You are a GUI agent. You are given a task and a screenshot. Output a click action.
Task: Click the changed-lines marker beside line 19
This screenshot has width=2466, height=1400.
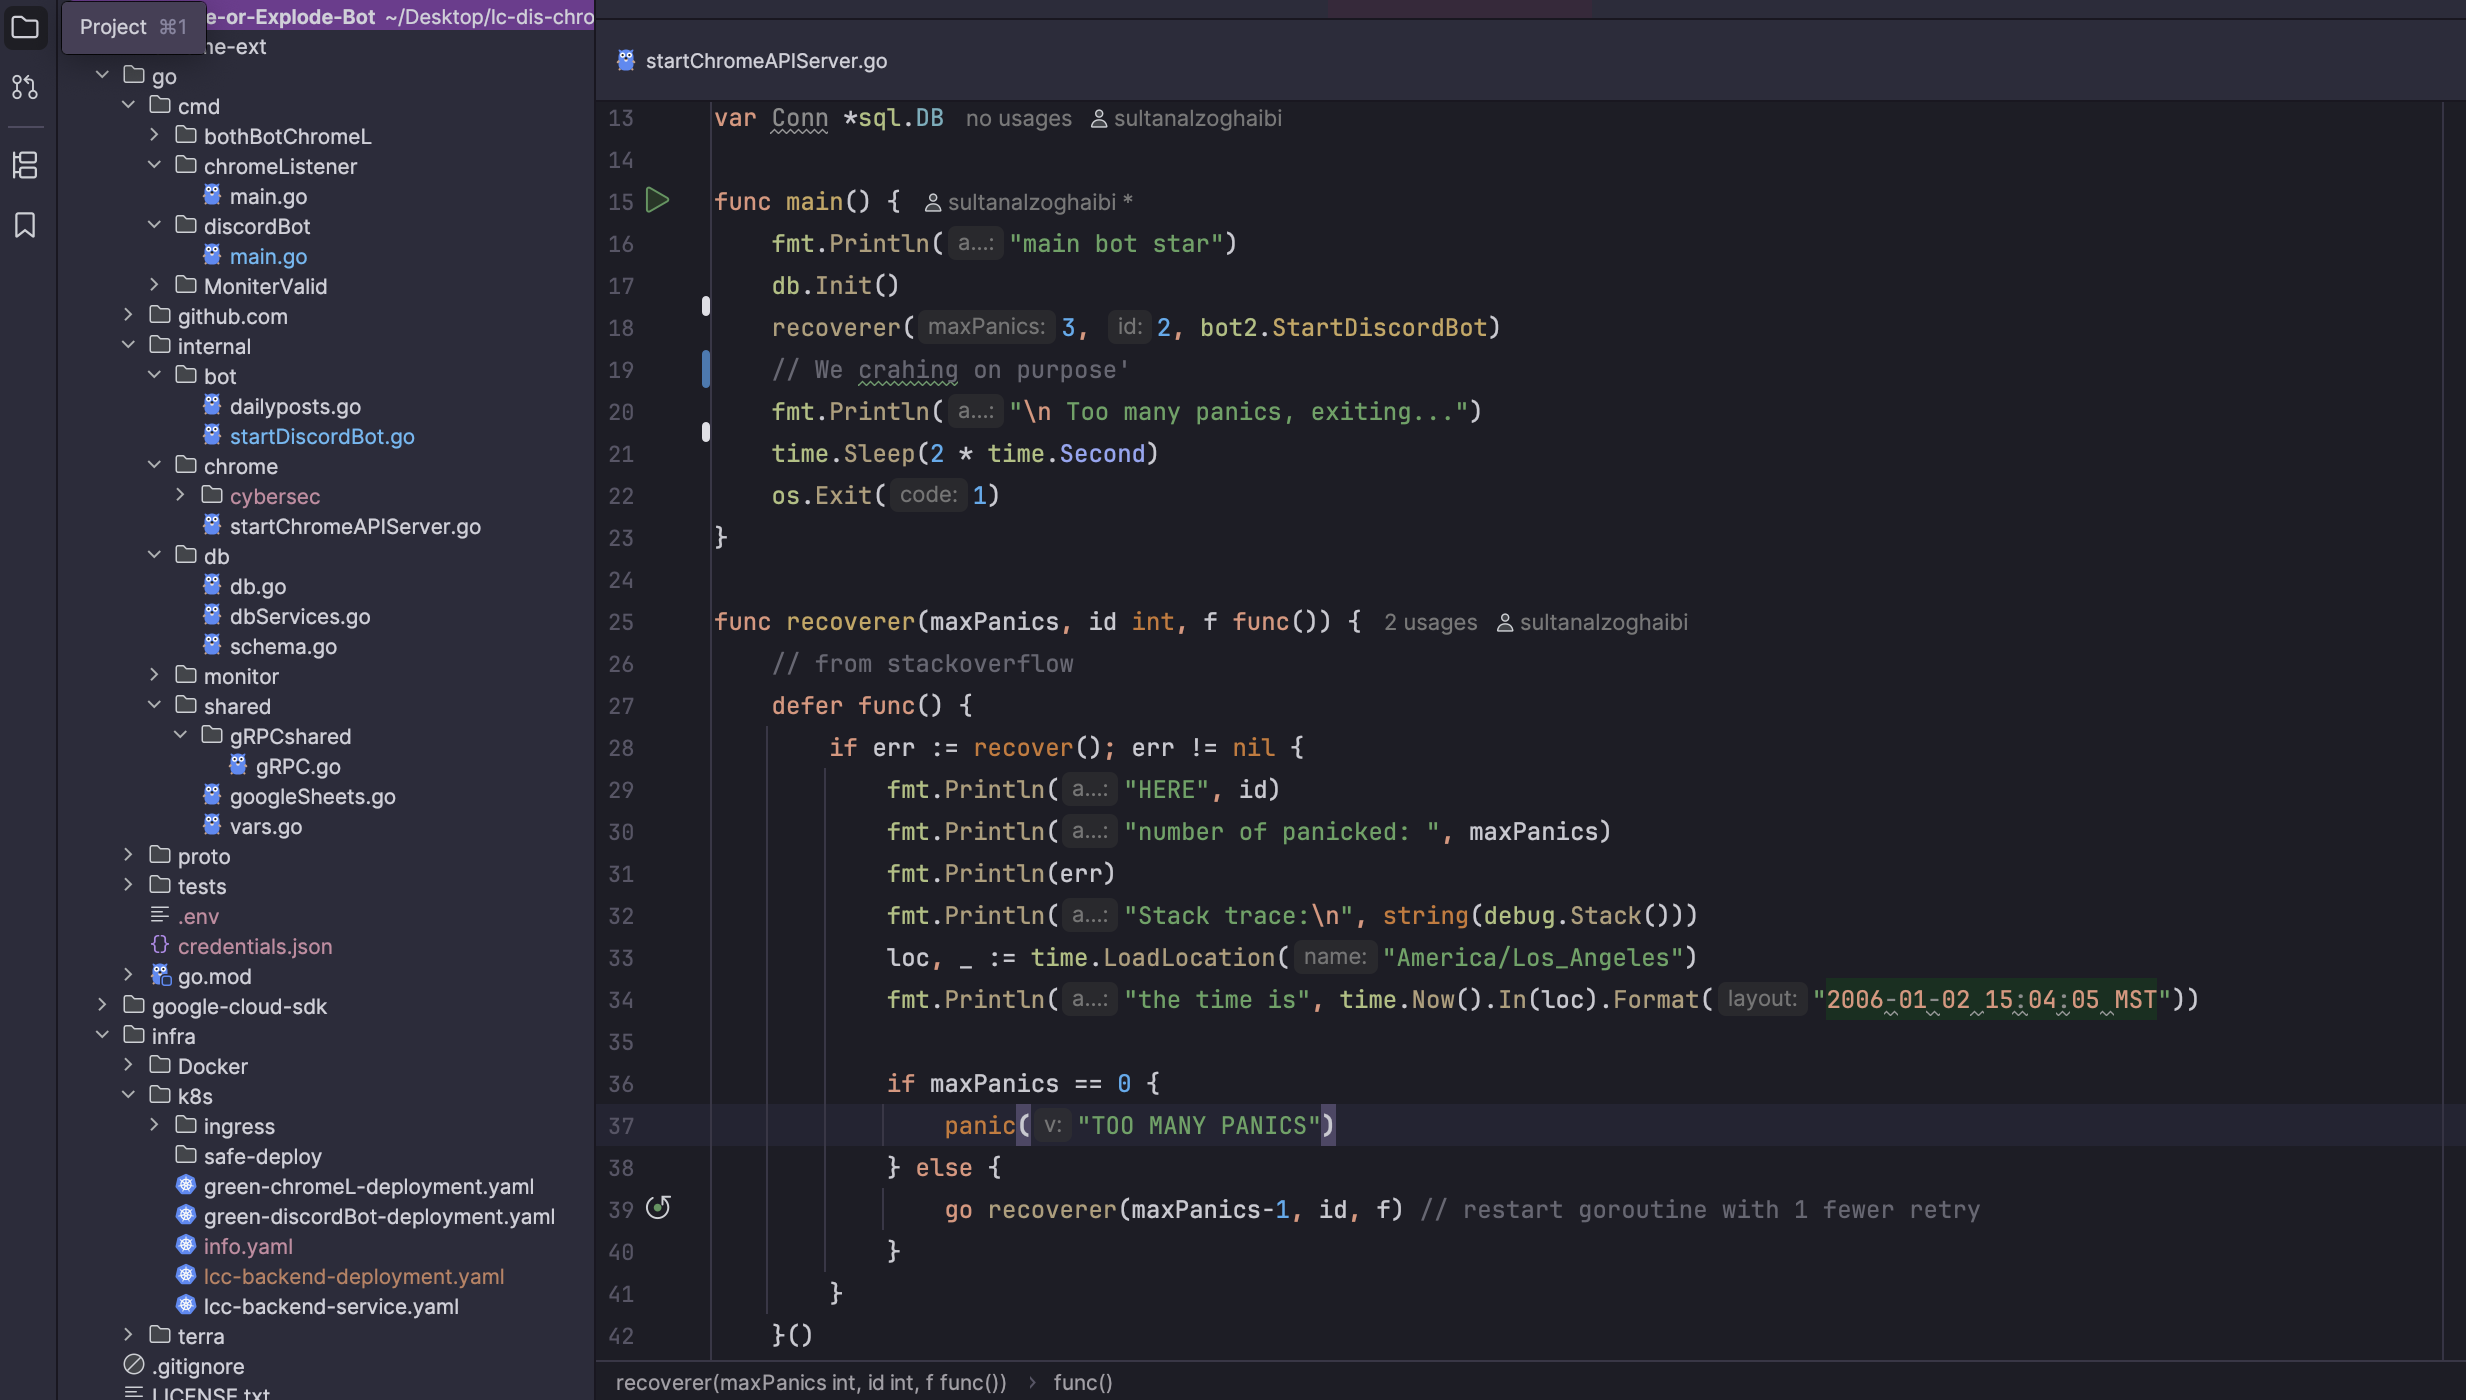(706, 369)
